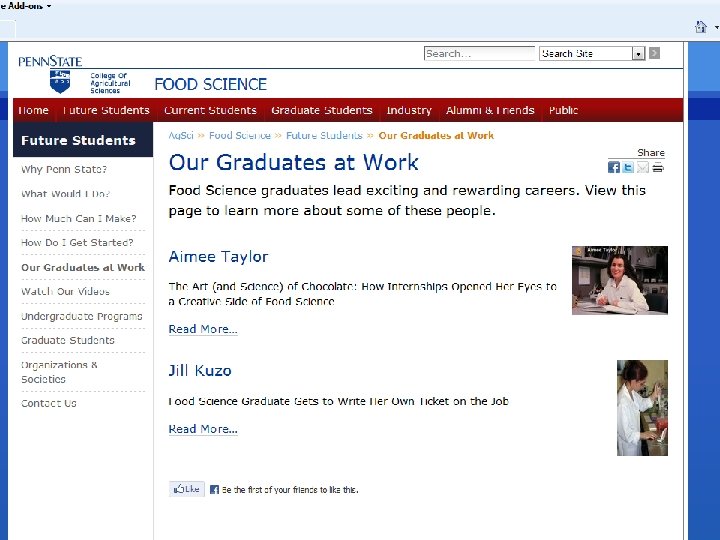The image size is (720, 540).
Task: Click the search go arrow button
Action: (x=655, y=53)
